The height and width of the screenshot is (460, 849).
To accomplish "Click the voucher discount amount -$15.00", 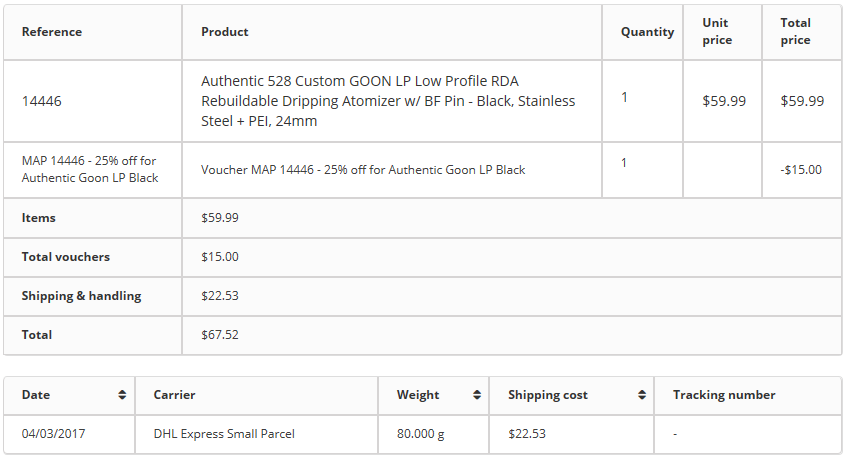I will click(x=801, y=170).
